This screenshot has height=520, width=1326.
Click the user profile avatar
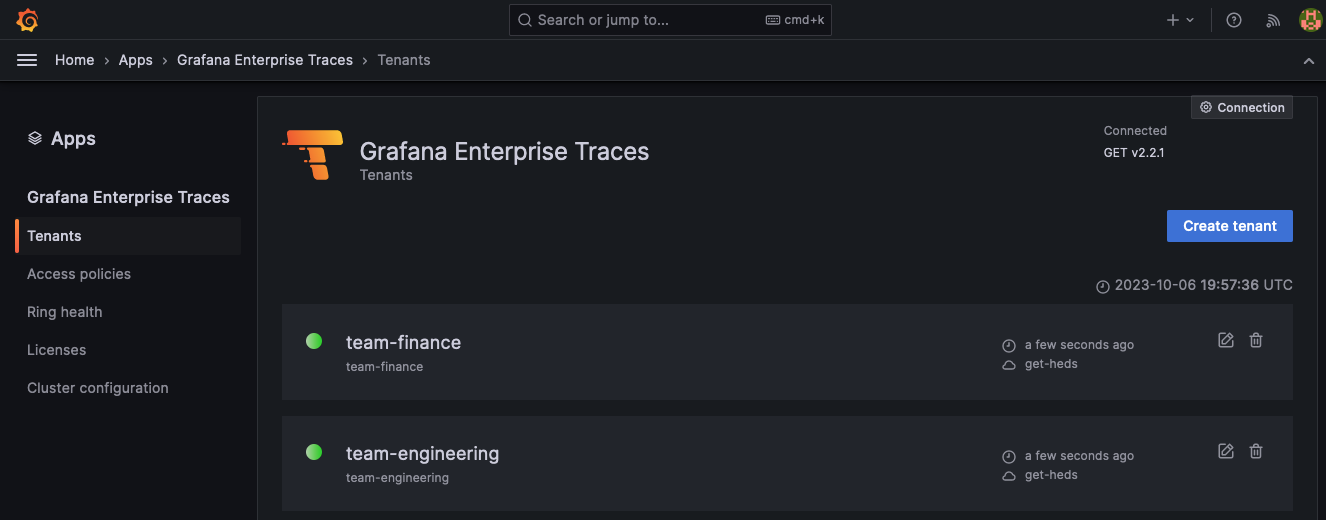pos(1310,20)
